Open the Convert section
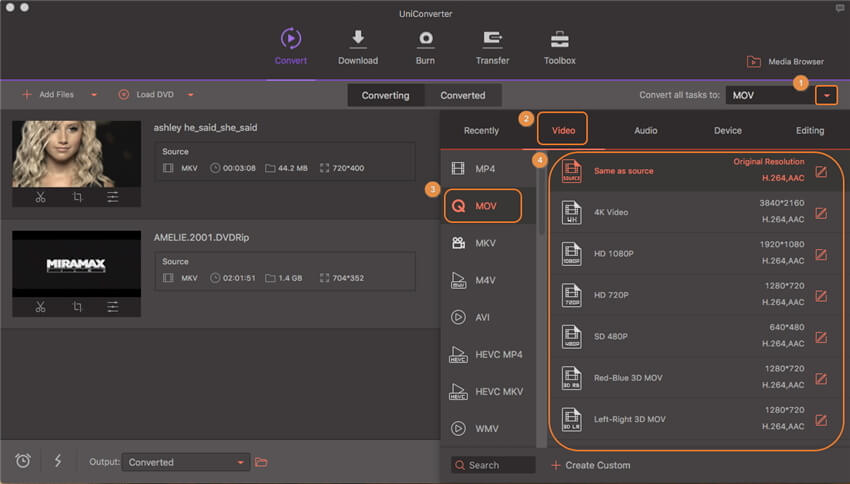The height and width of the screenshot is (484, 850). 291,47
